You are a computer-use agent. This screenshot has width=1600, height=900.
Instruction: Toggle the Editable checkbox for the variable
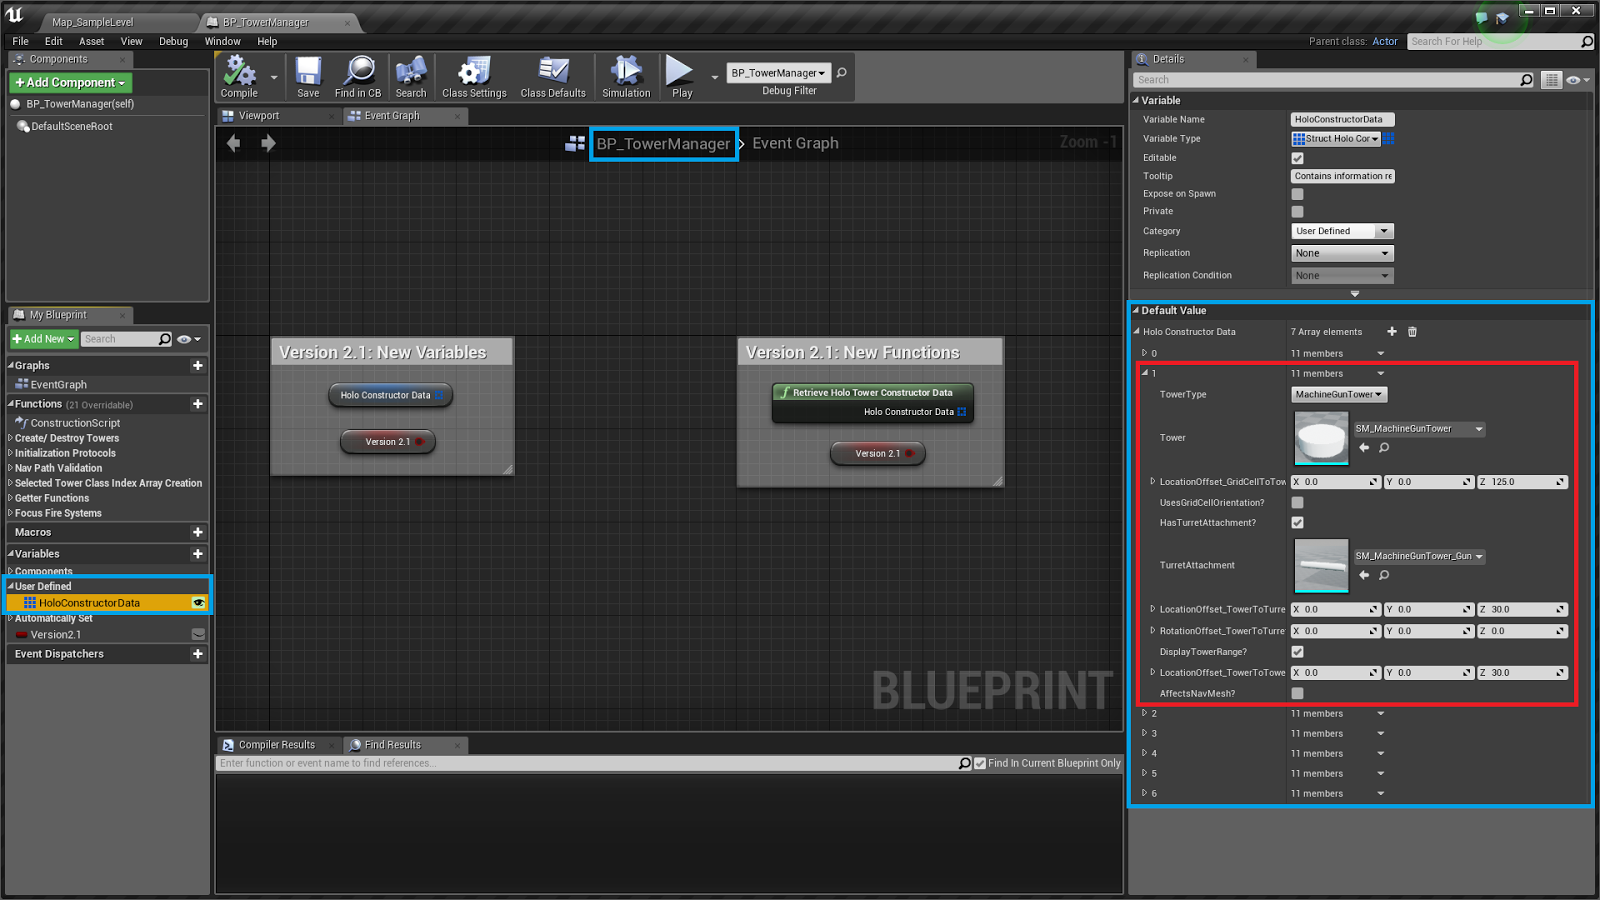[x=1297, y=157]
